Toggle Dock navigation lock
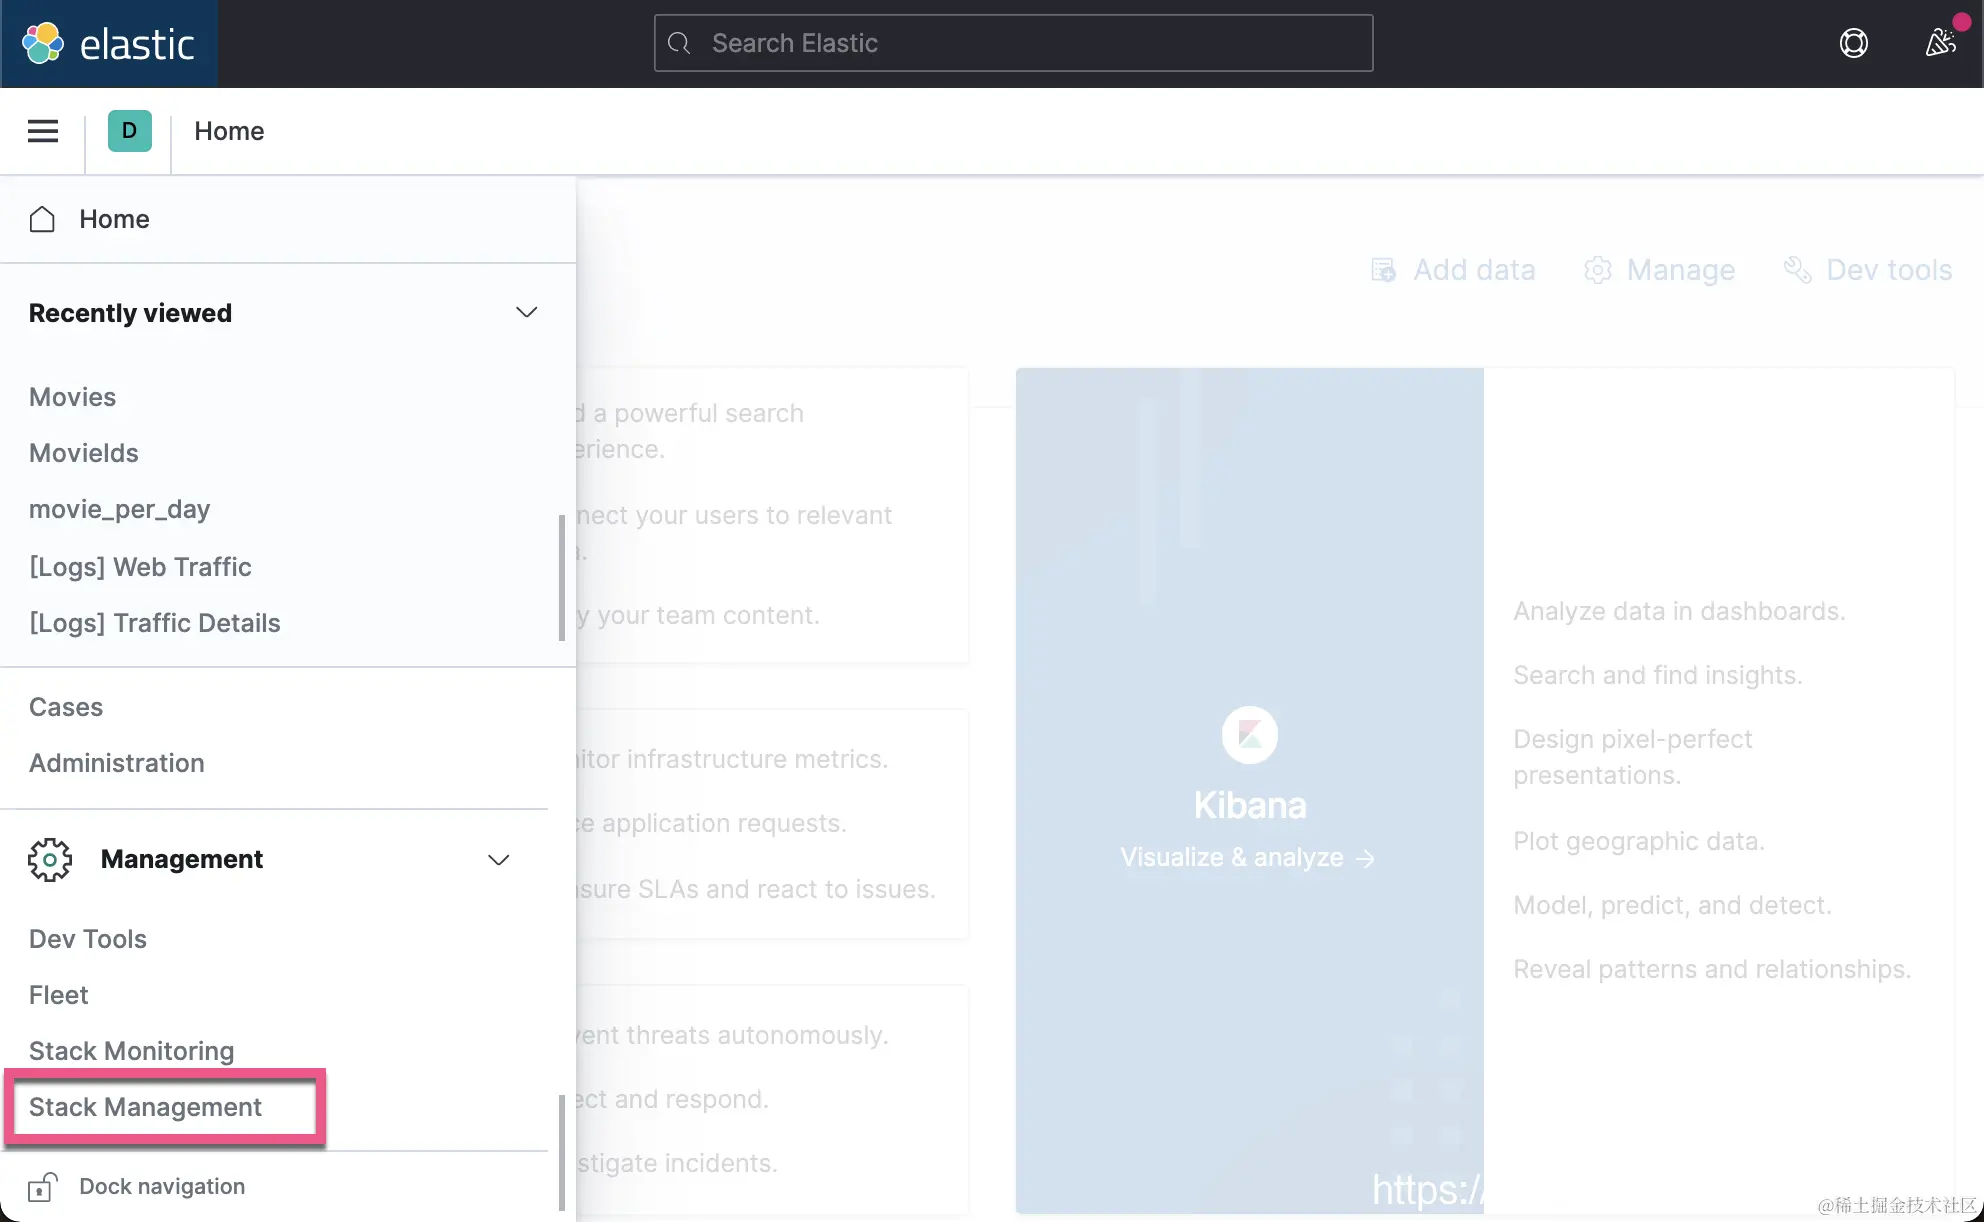 [x=42, y=1186]
